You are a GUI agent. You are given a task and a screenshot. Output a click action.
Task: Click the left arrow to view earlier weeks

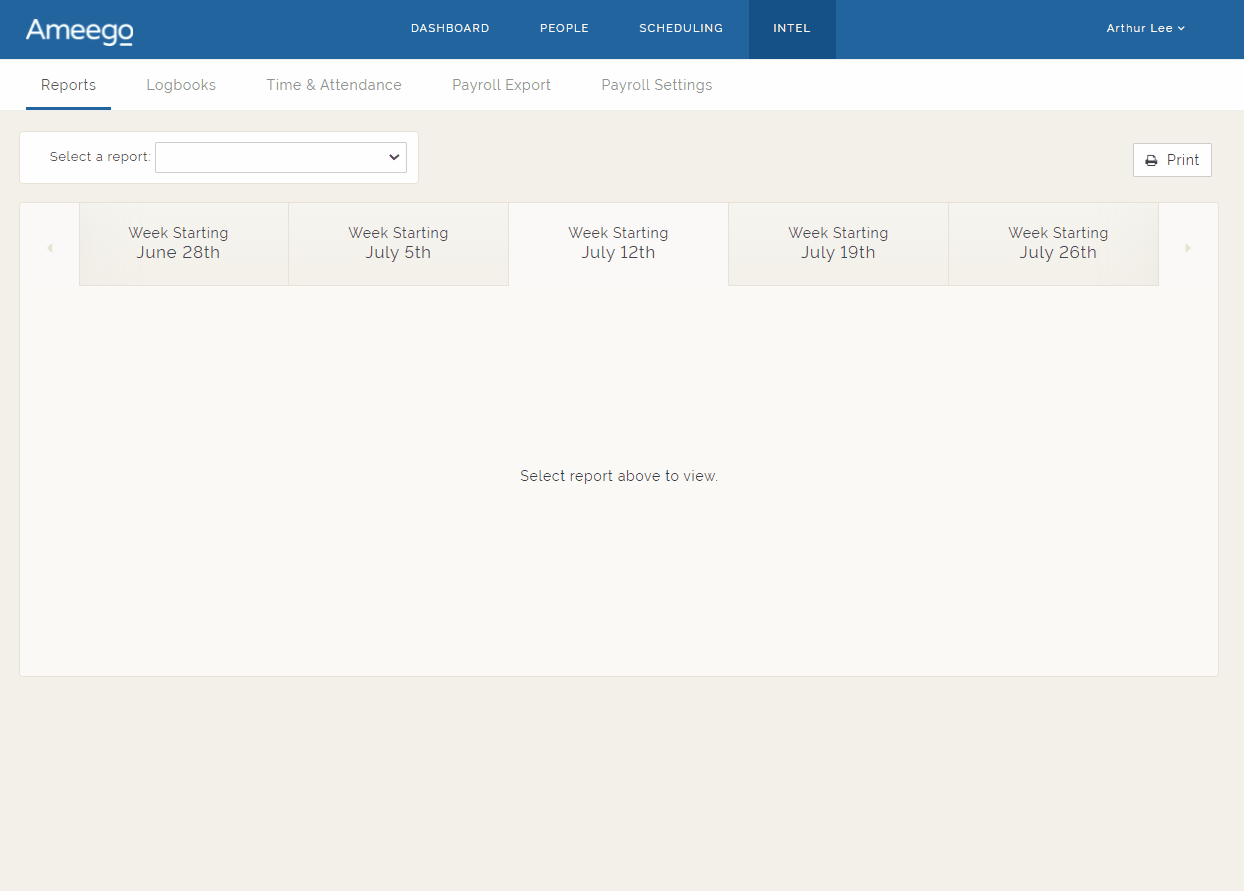[50, 247]
